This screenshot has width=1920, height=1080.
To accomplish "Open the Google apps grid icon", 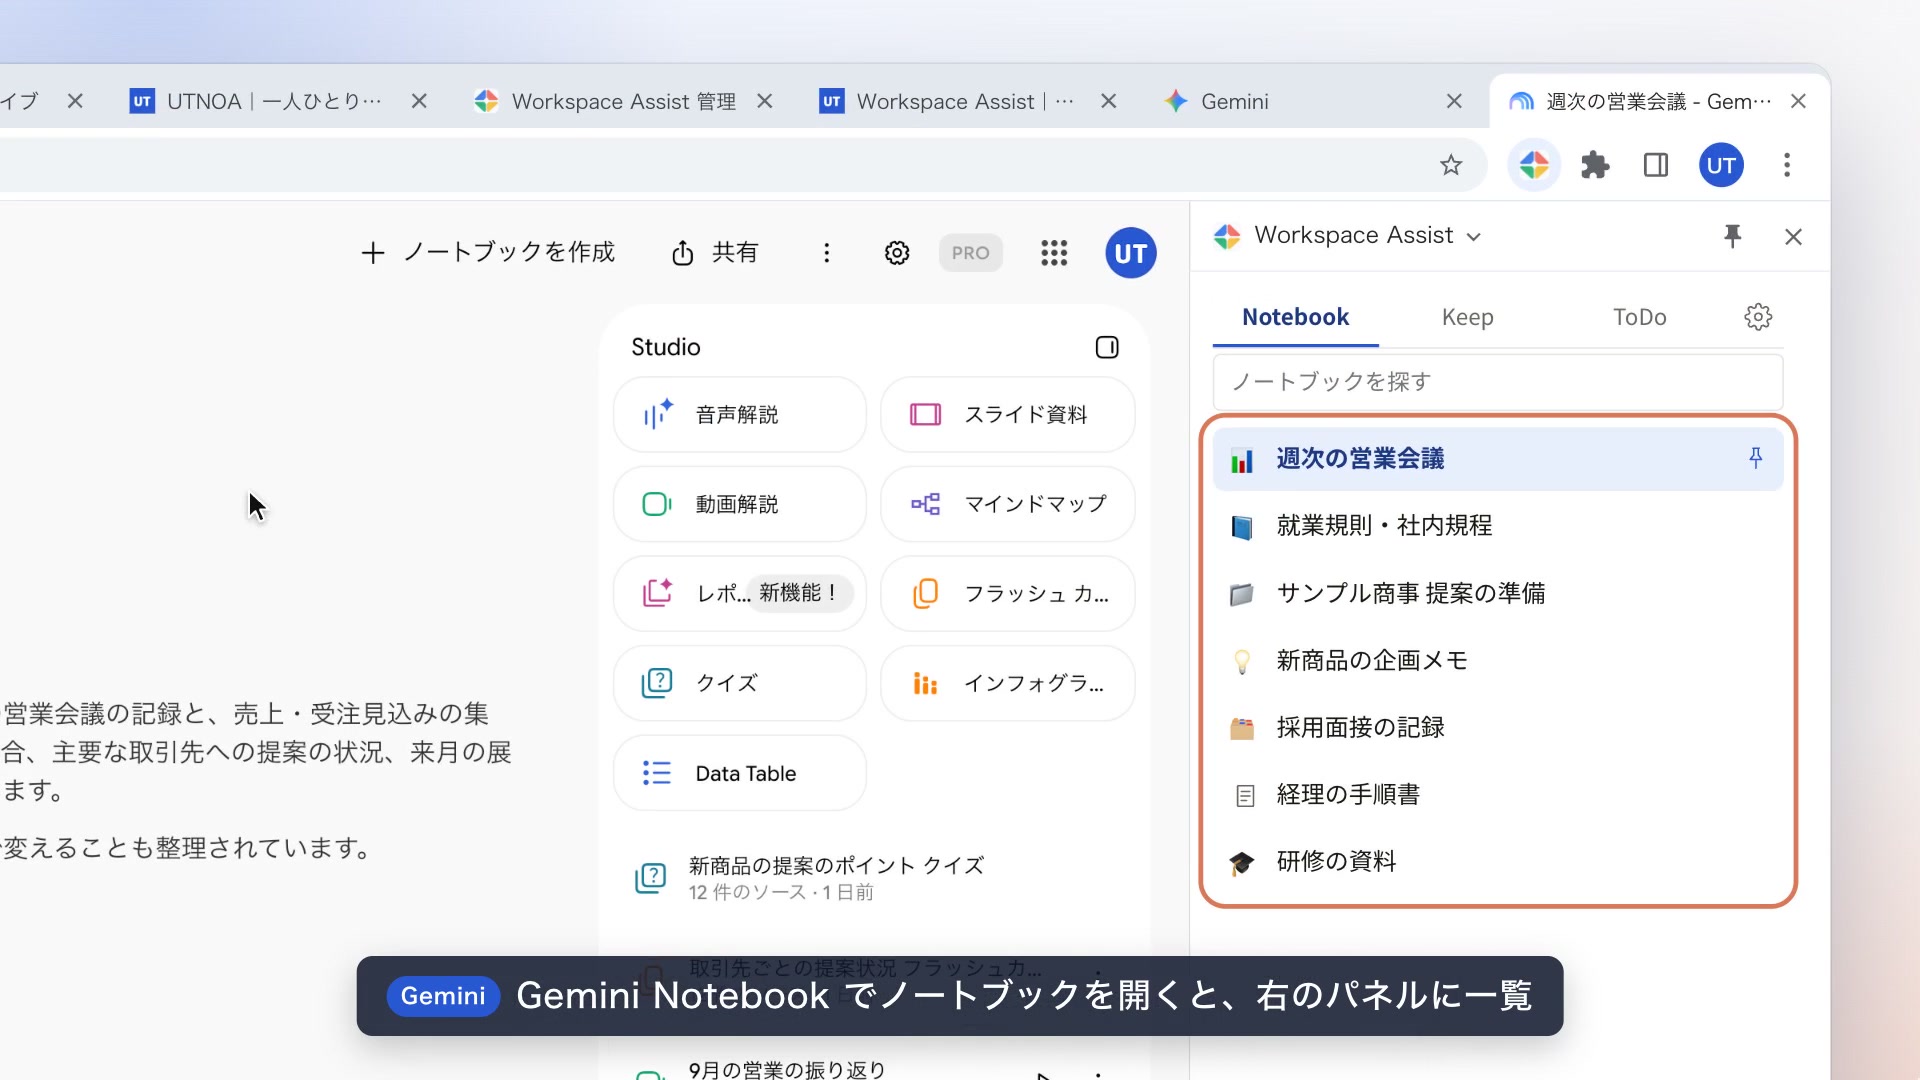I will 1054,253.
